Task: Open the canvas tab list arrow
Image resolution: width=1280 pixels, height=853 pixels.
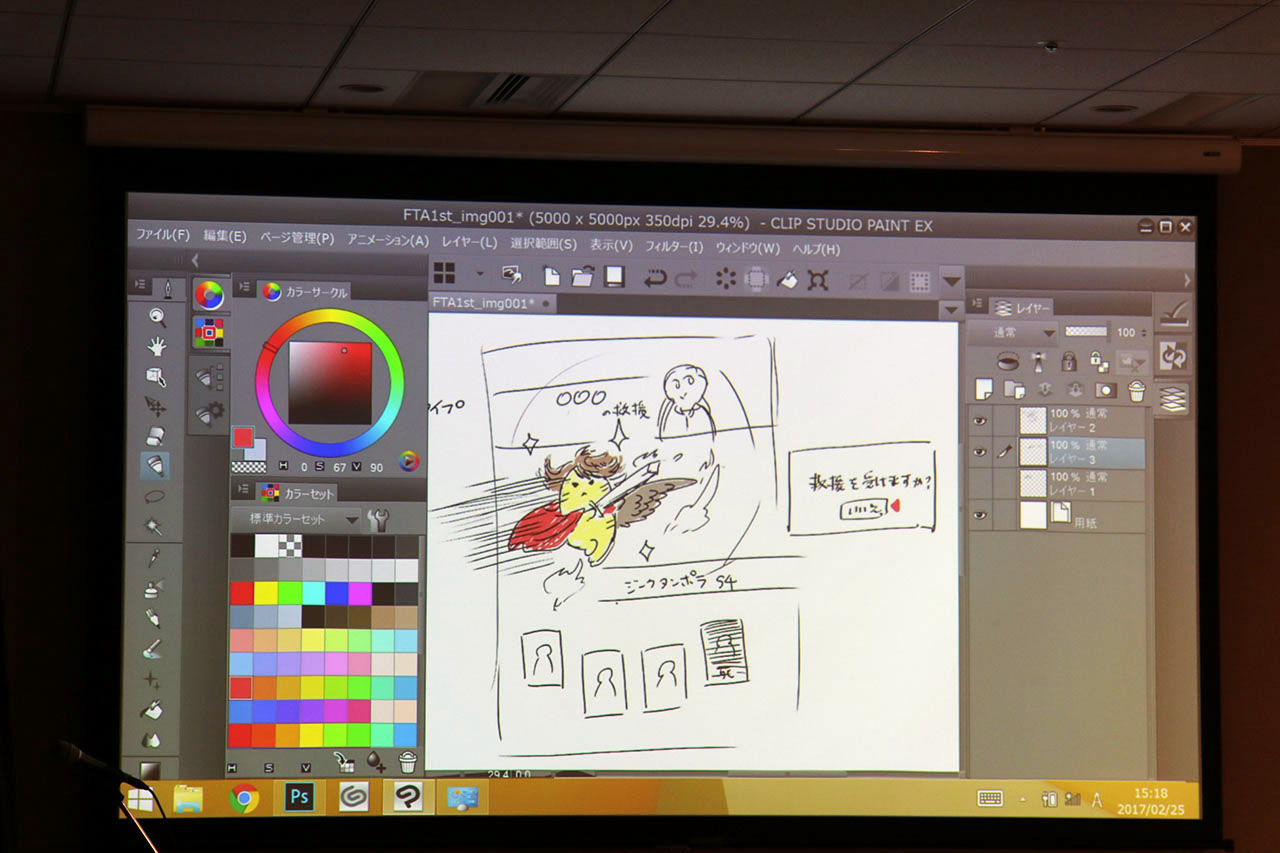Action: click(x=951, y=309)
